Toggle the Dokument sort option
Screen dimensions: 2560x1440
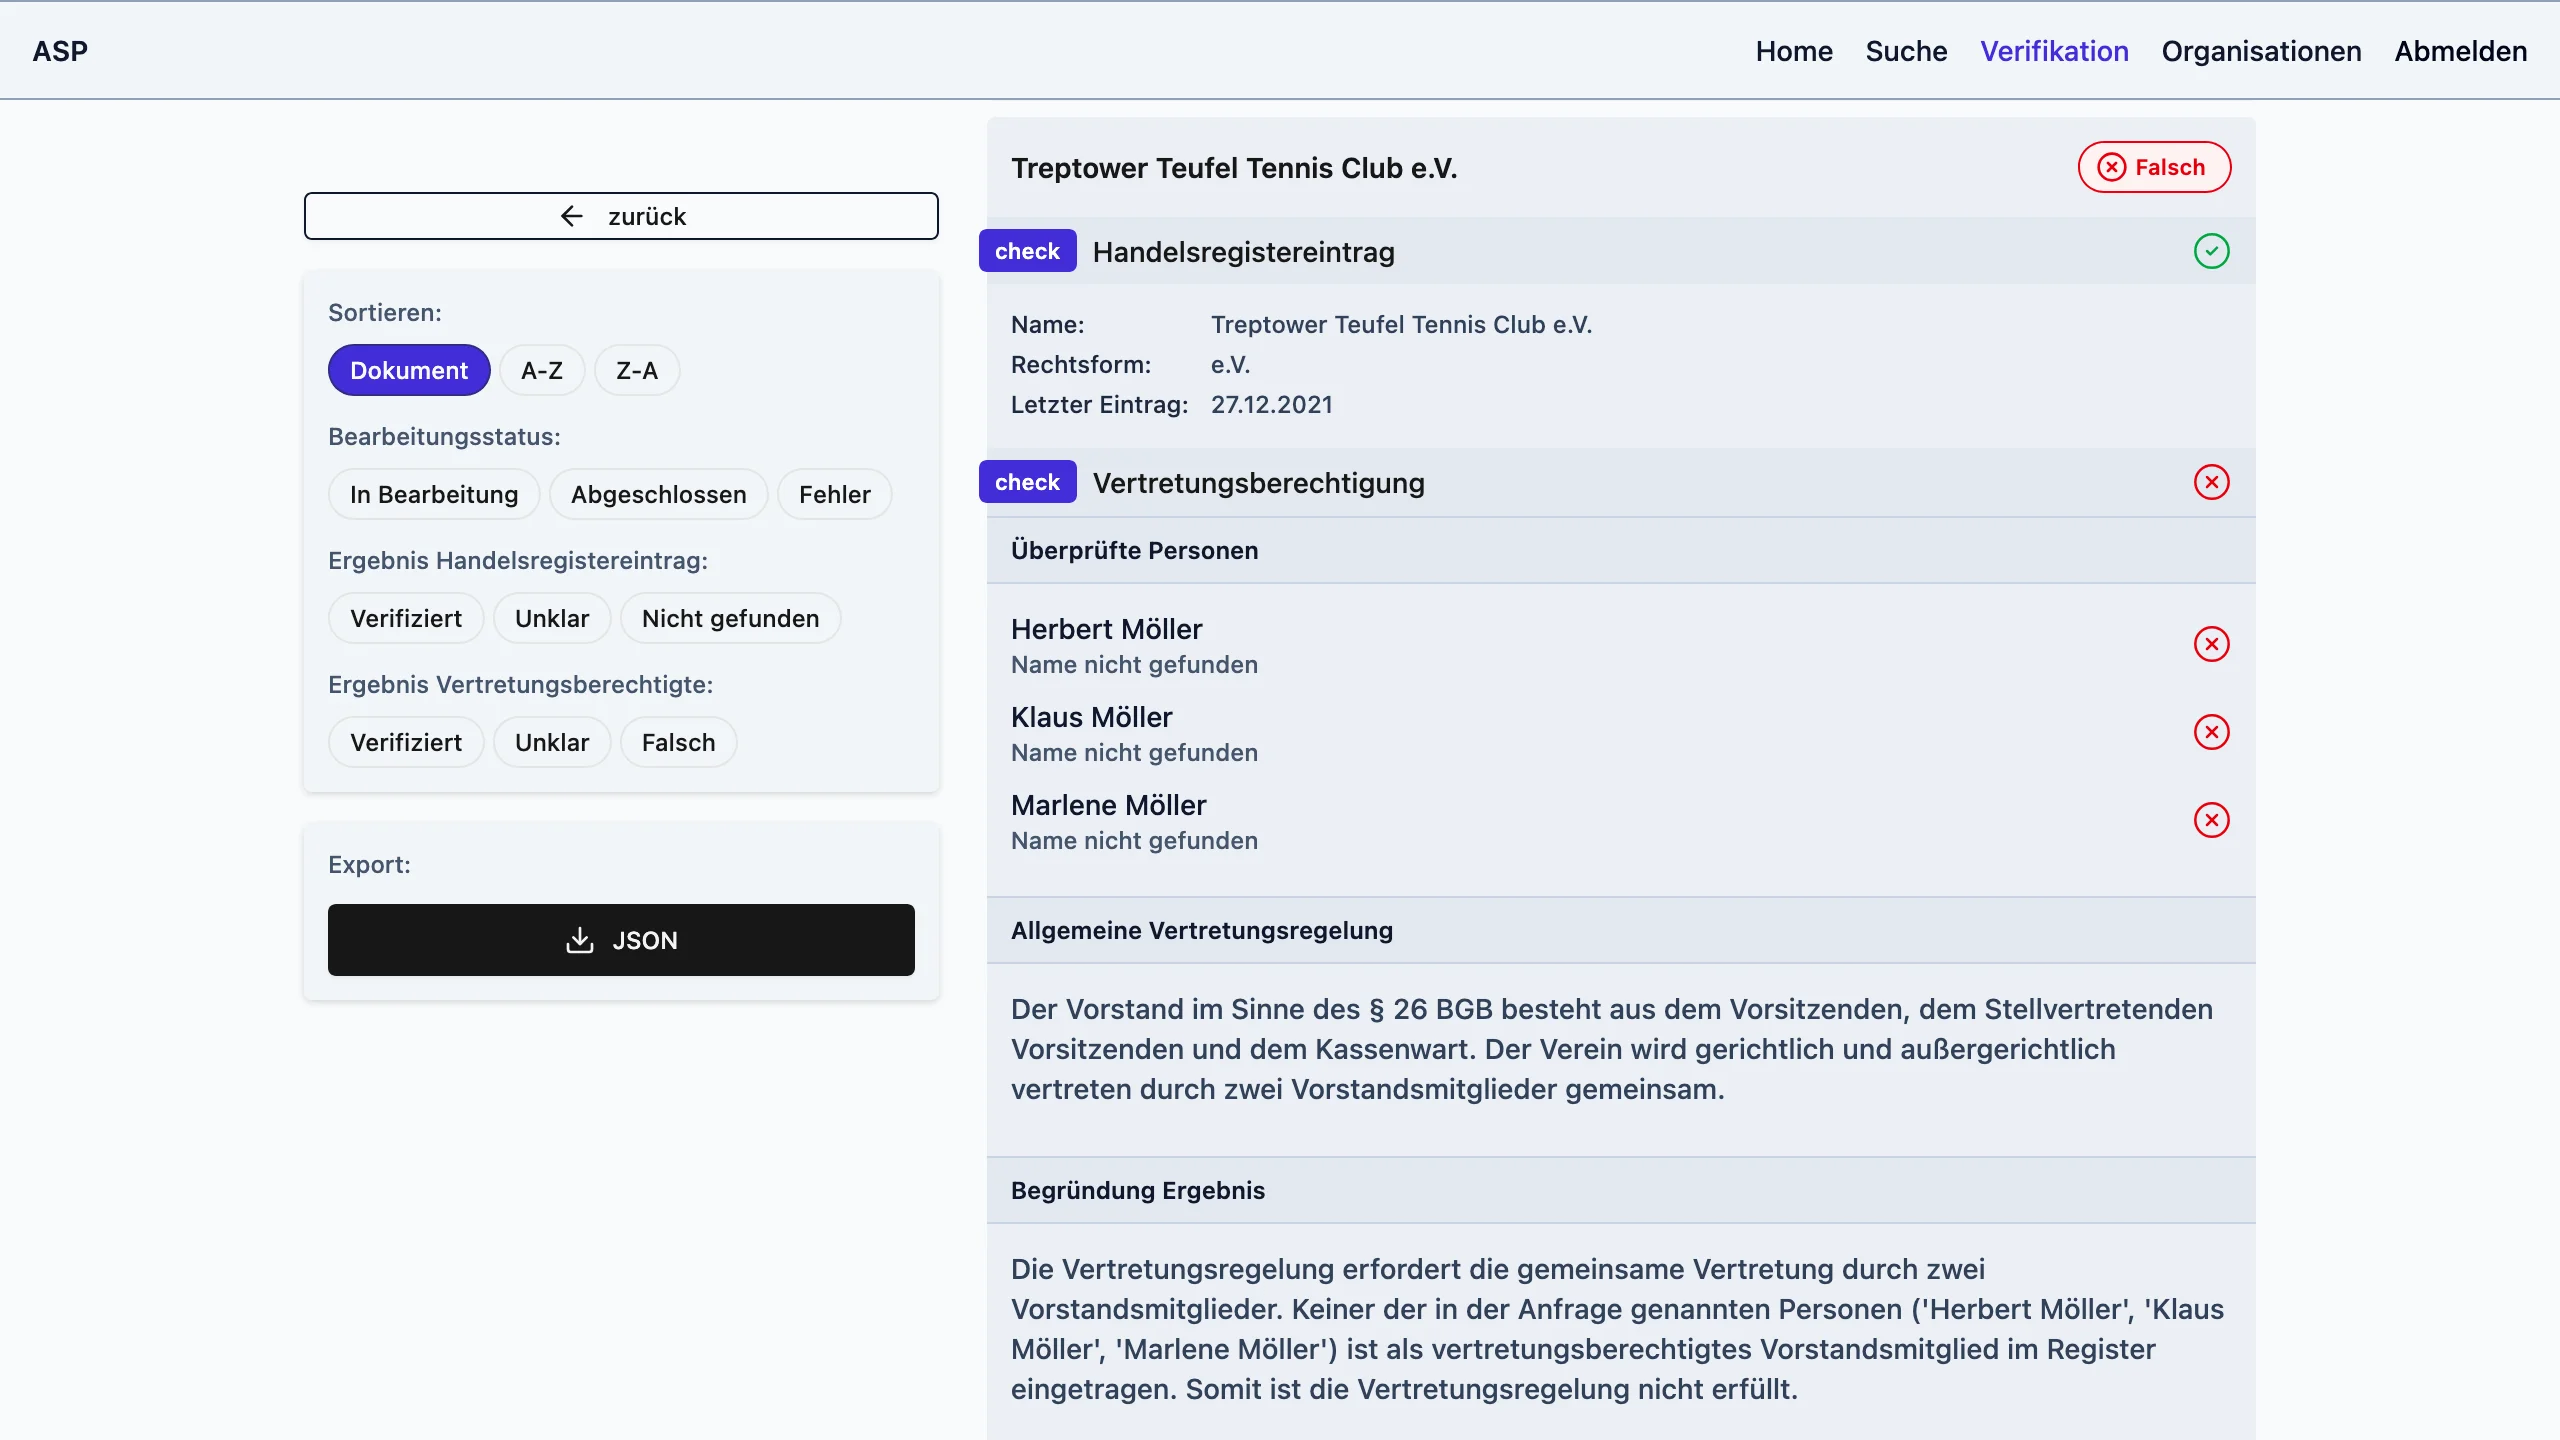pos(408,370)
